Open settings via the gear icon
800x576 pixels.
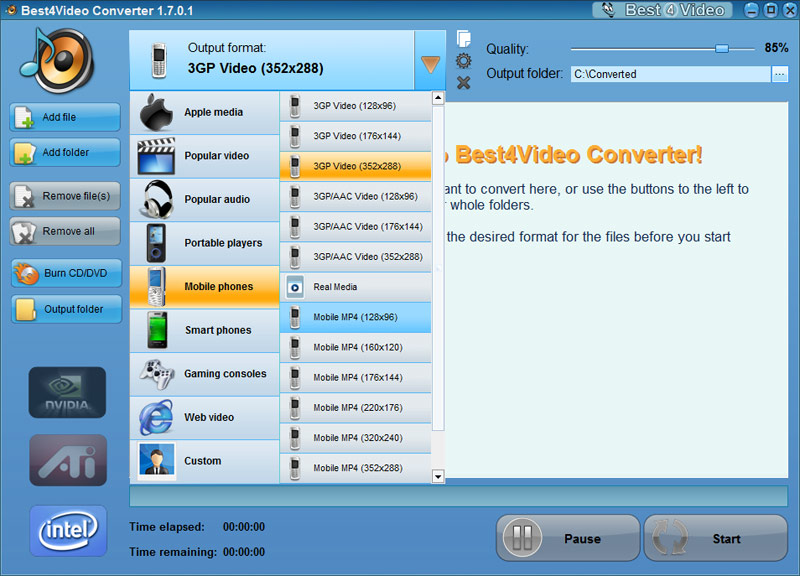[463, 61]
